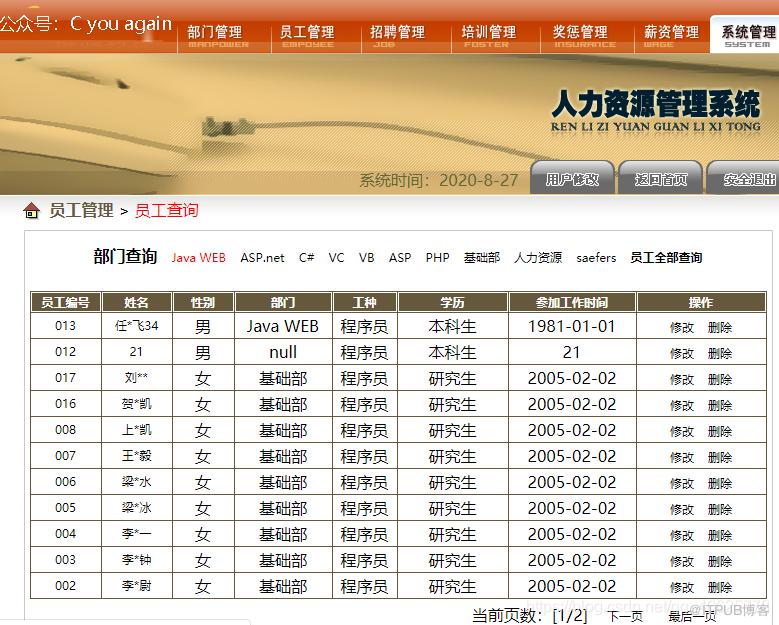779x625 pixels.
Task: Click name cell 任*飞34
Action: click(x=137, y=326)
